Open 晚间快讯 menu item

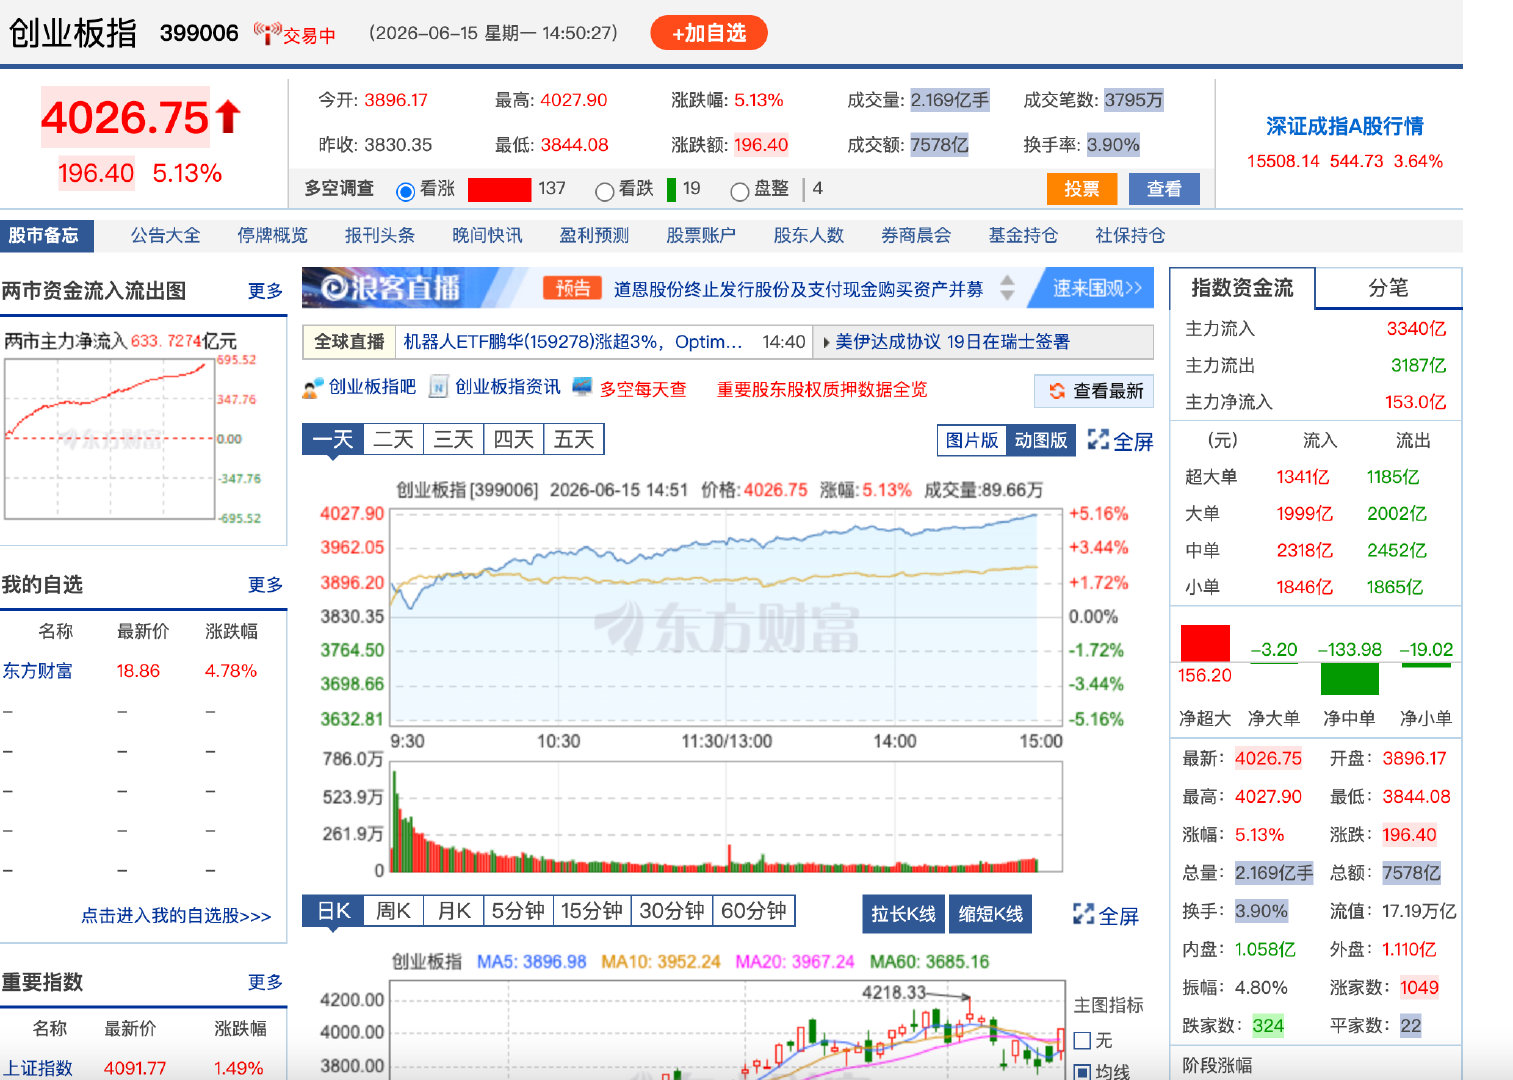(x=487, y=236)
